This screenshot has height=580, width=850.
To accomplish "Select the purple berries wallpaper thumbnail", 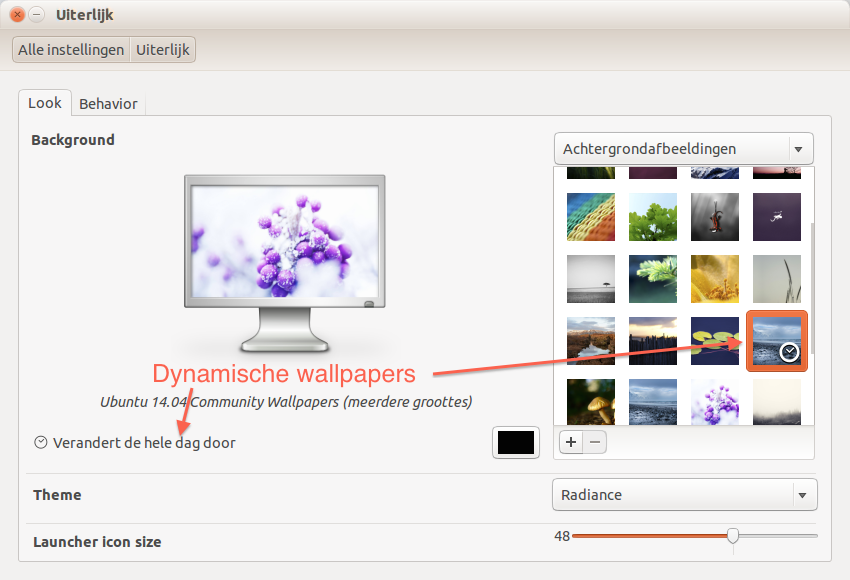I will (x=714, y=402).
